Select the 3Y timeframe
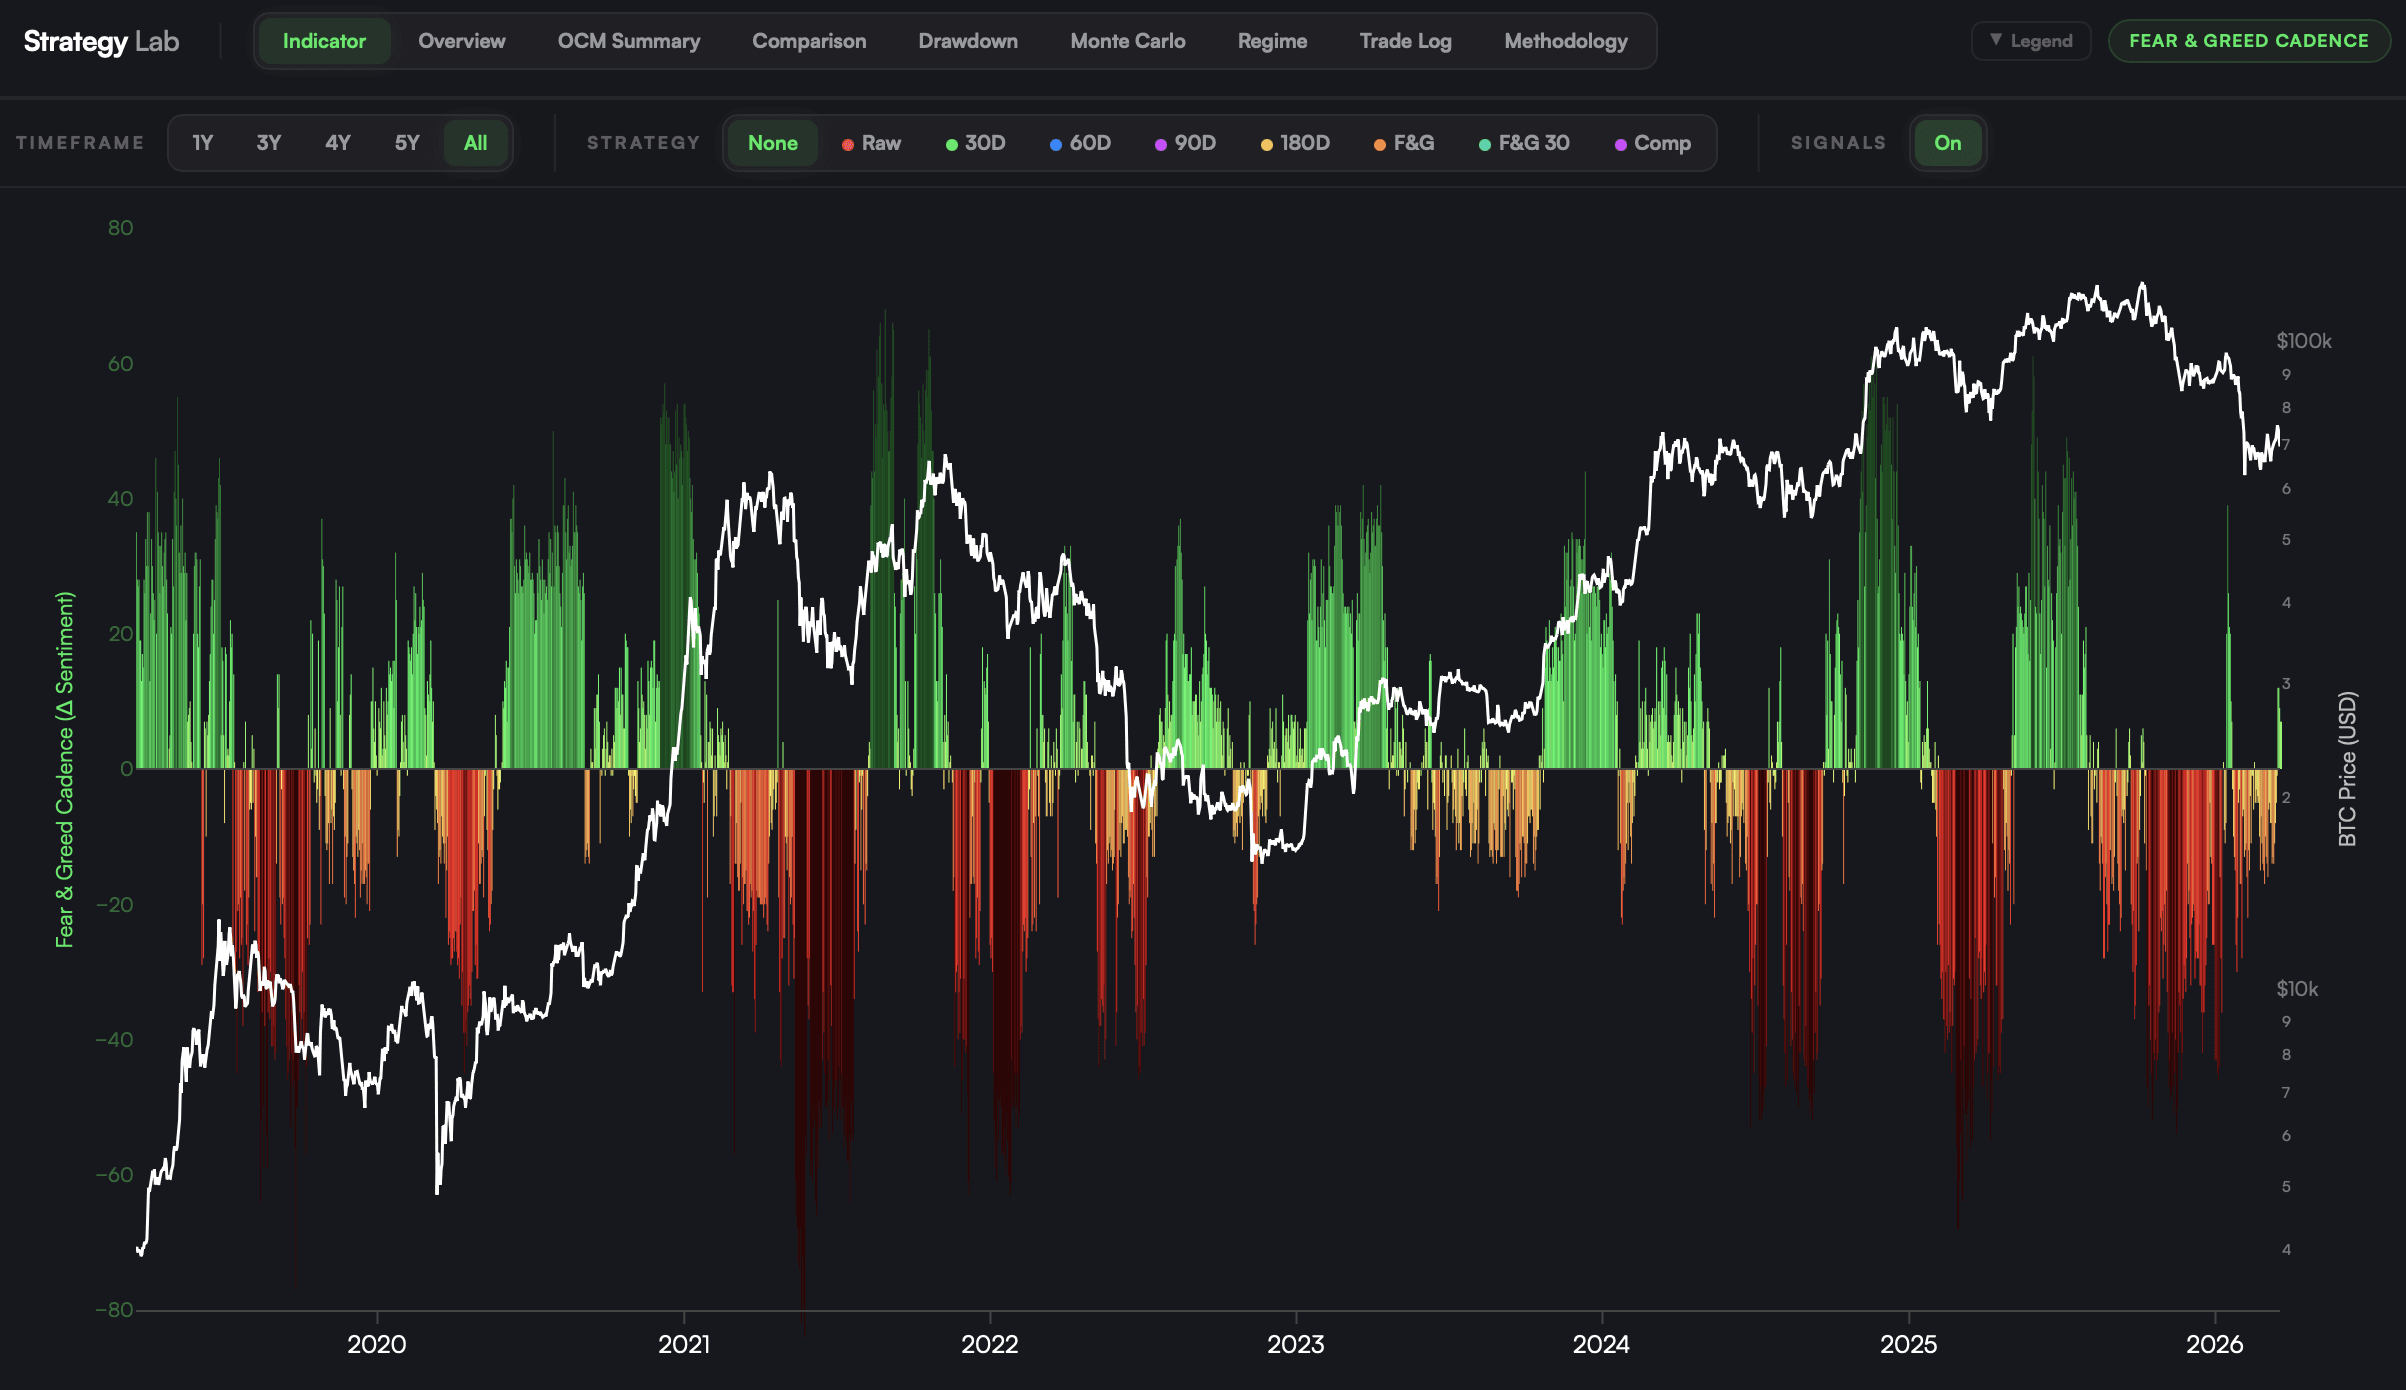Screen dimensions: 2406x1390 [x=269, y=143]
